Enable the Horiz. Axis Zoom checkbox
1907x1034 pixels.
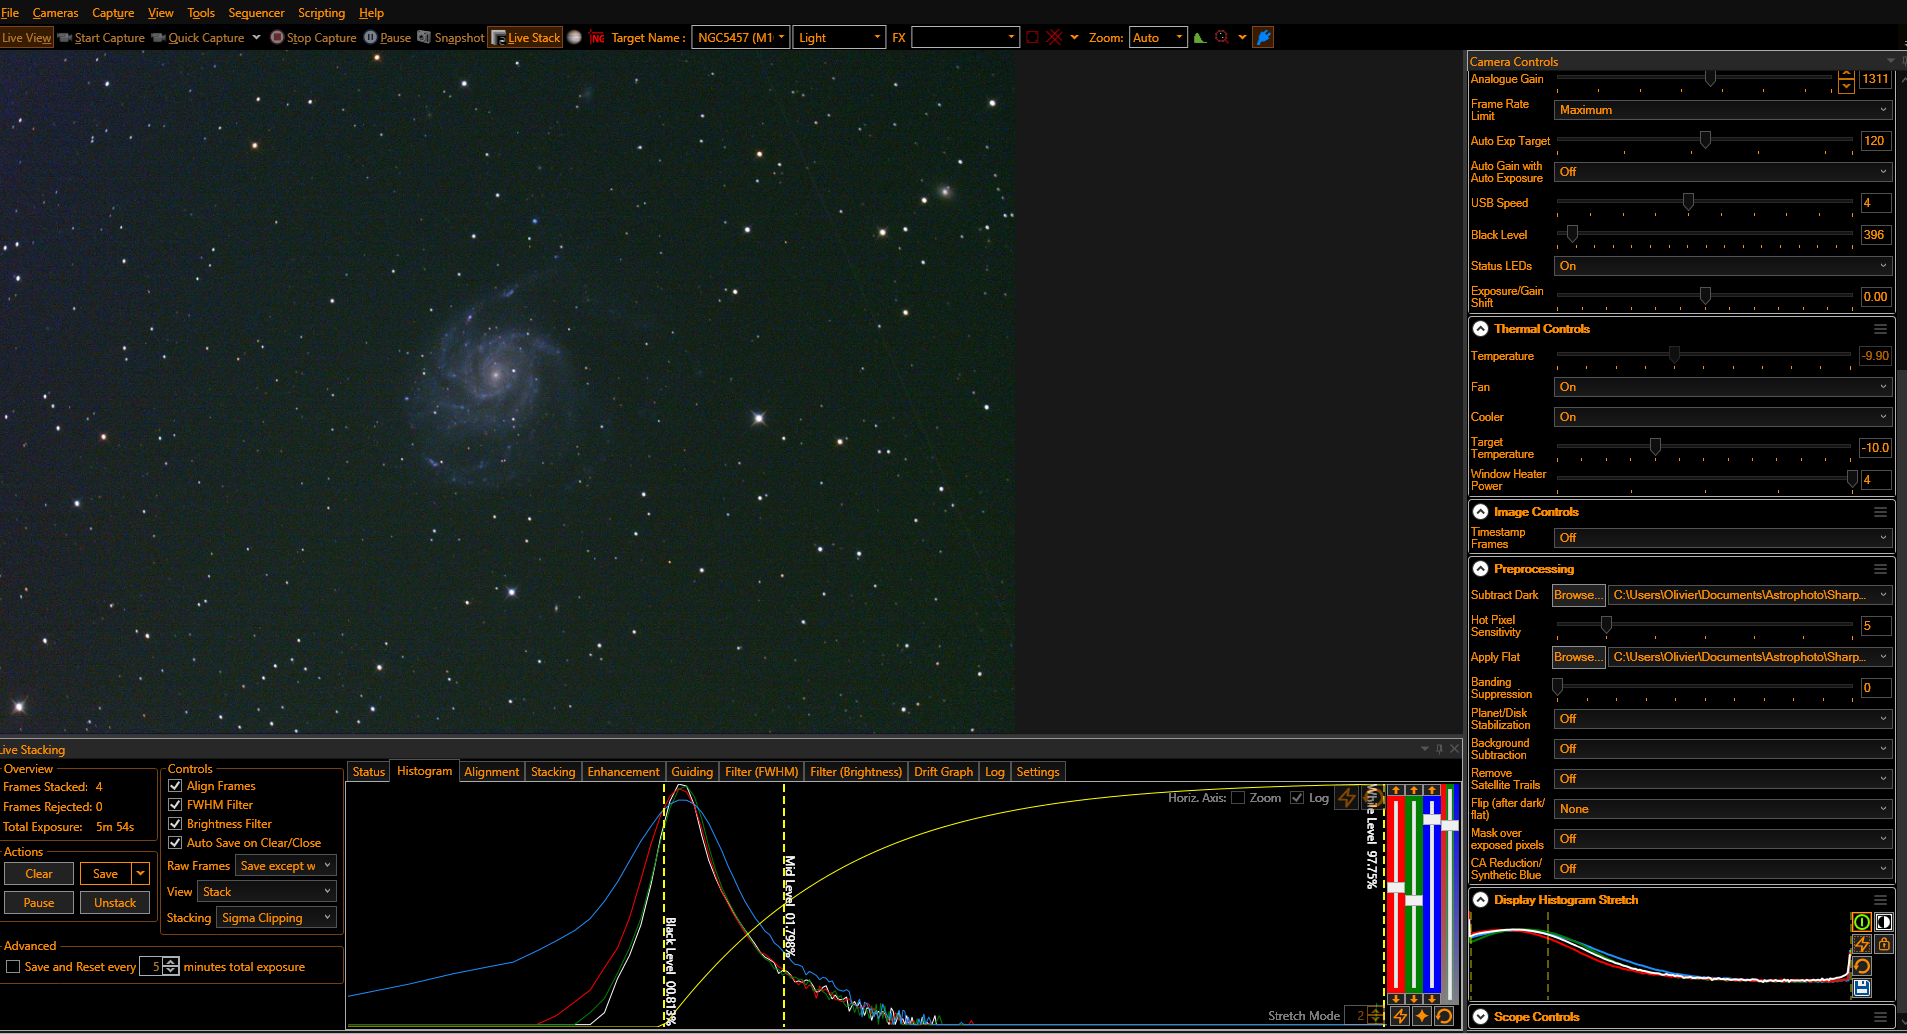click(1238, 798)
